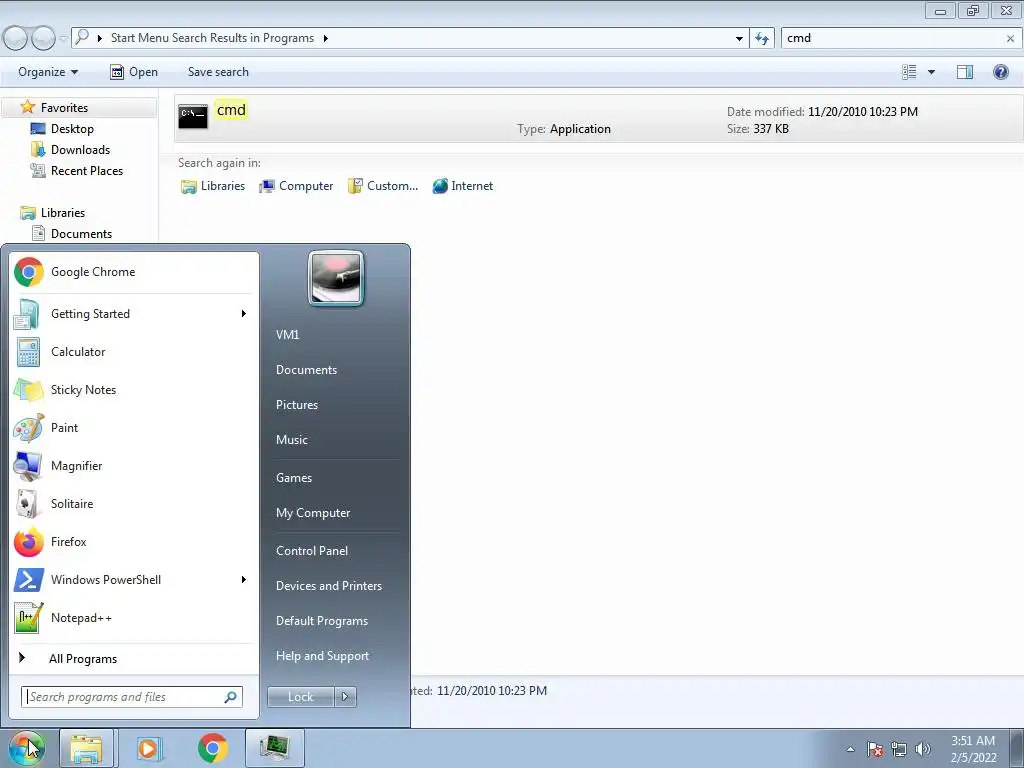
Task: Open Chrome from the taskbar
Action: click(x=213, y=748)
